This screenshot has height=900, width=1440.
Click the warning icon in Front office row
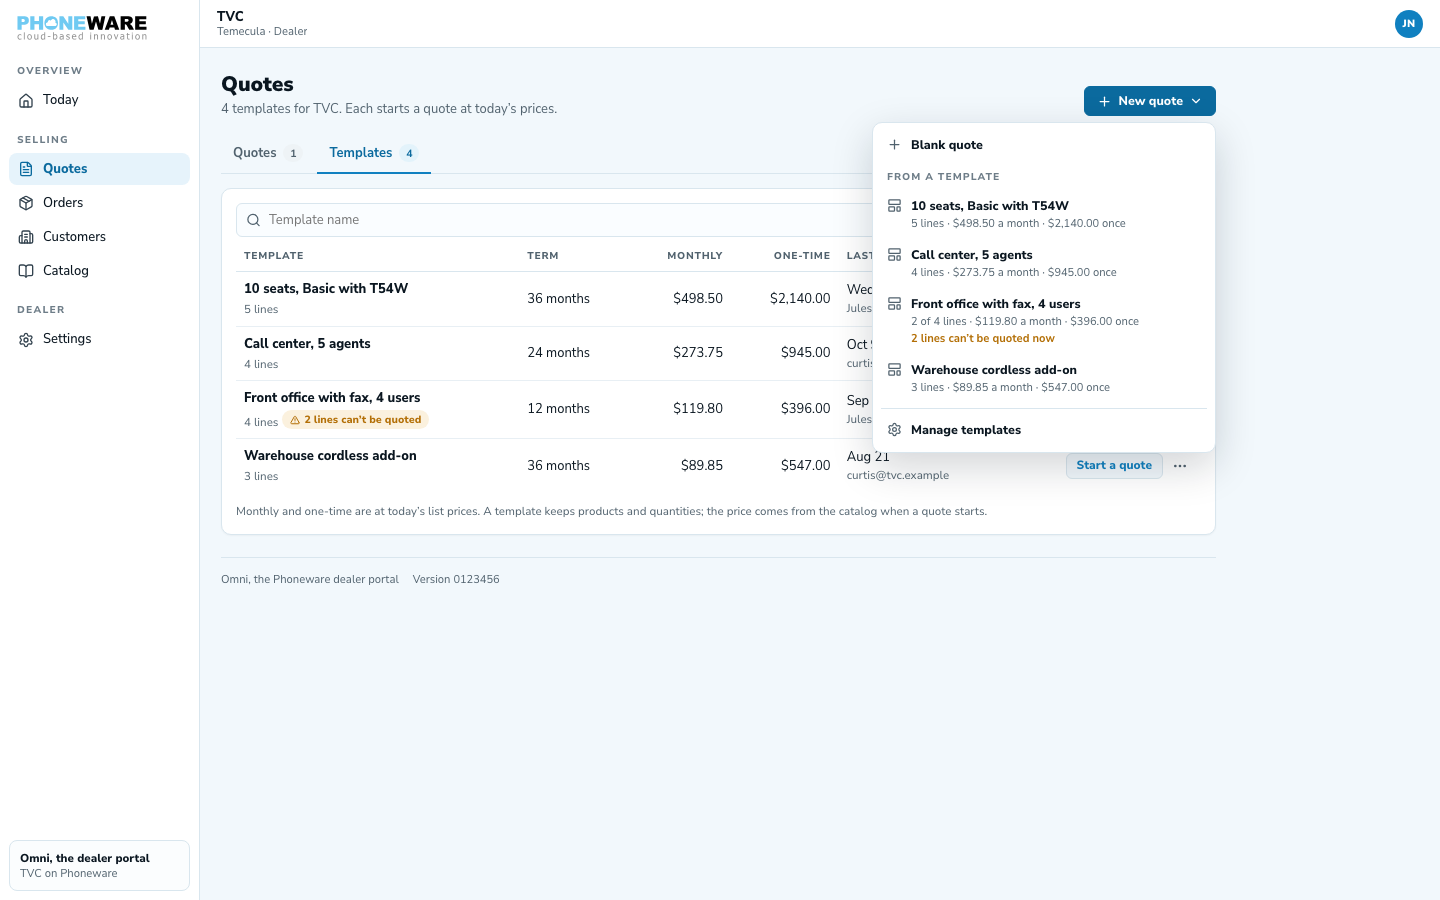pyautogui.click(x=295, y=420)
